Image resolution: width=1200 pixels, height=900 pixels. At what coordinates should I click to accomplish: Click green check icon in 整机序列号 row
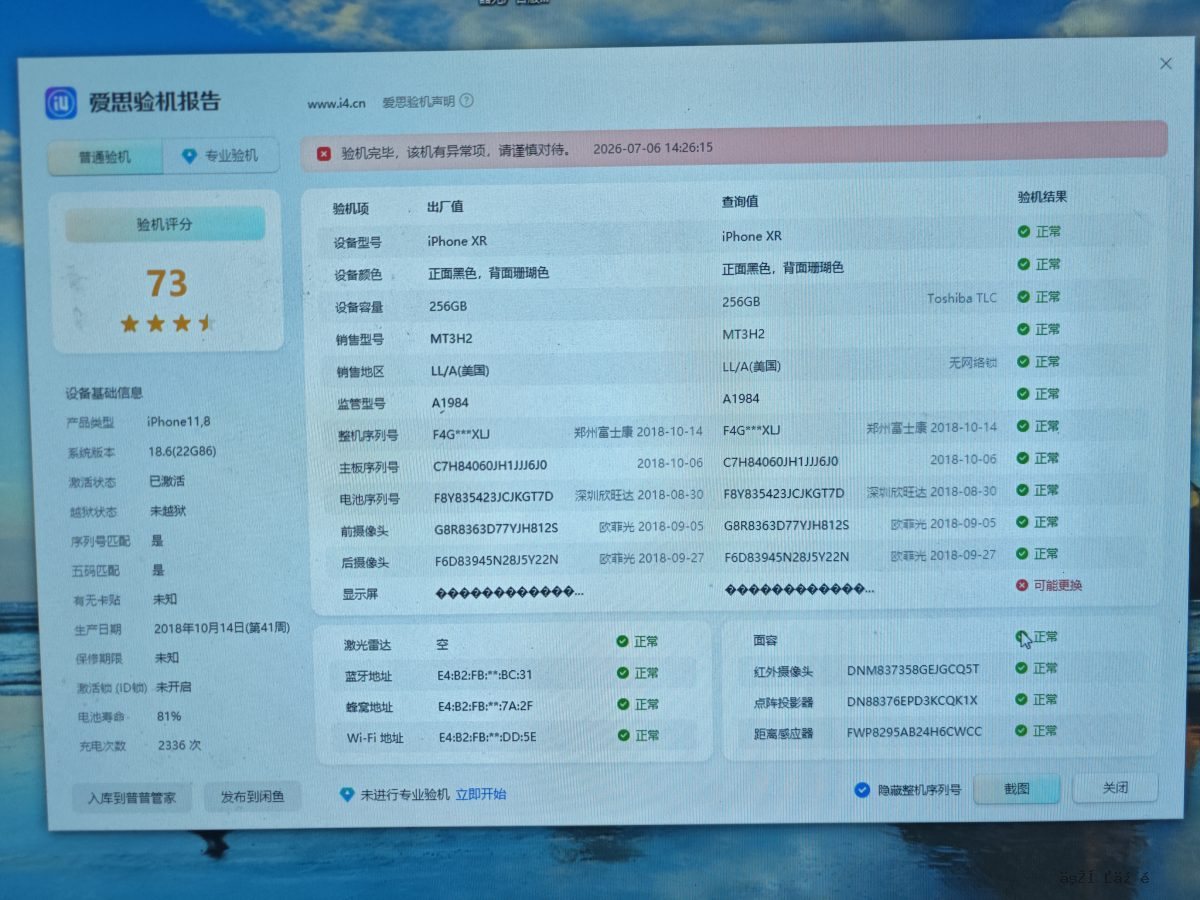tap(1023, 426)
